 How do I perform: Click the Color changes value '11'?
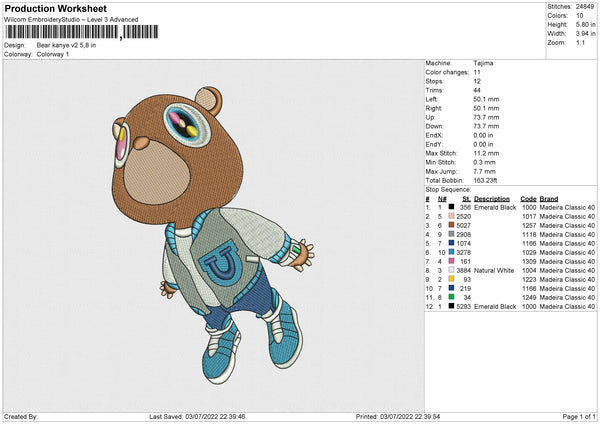coord(477,72)
